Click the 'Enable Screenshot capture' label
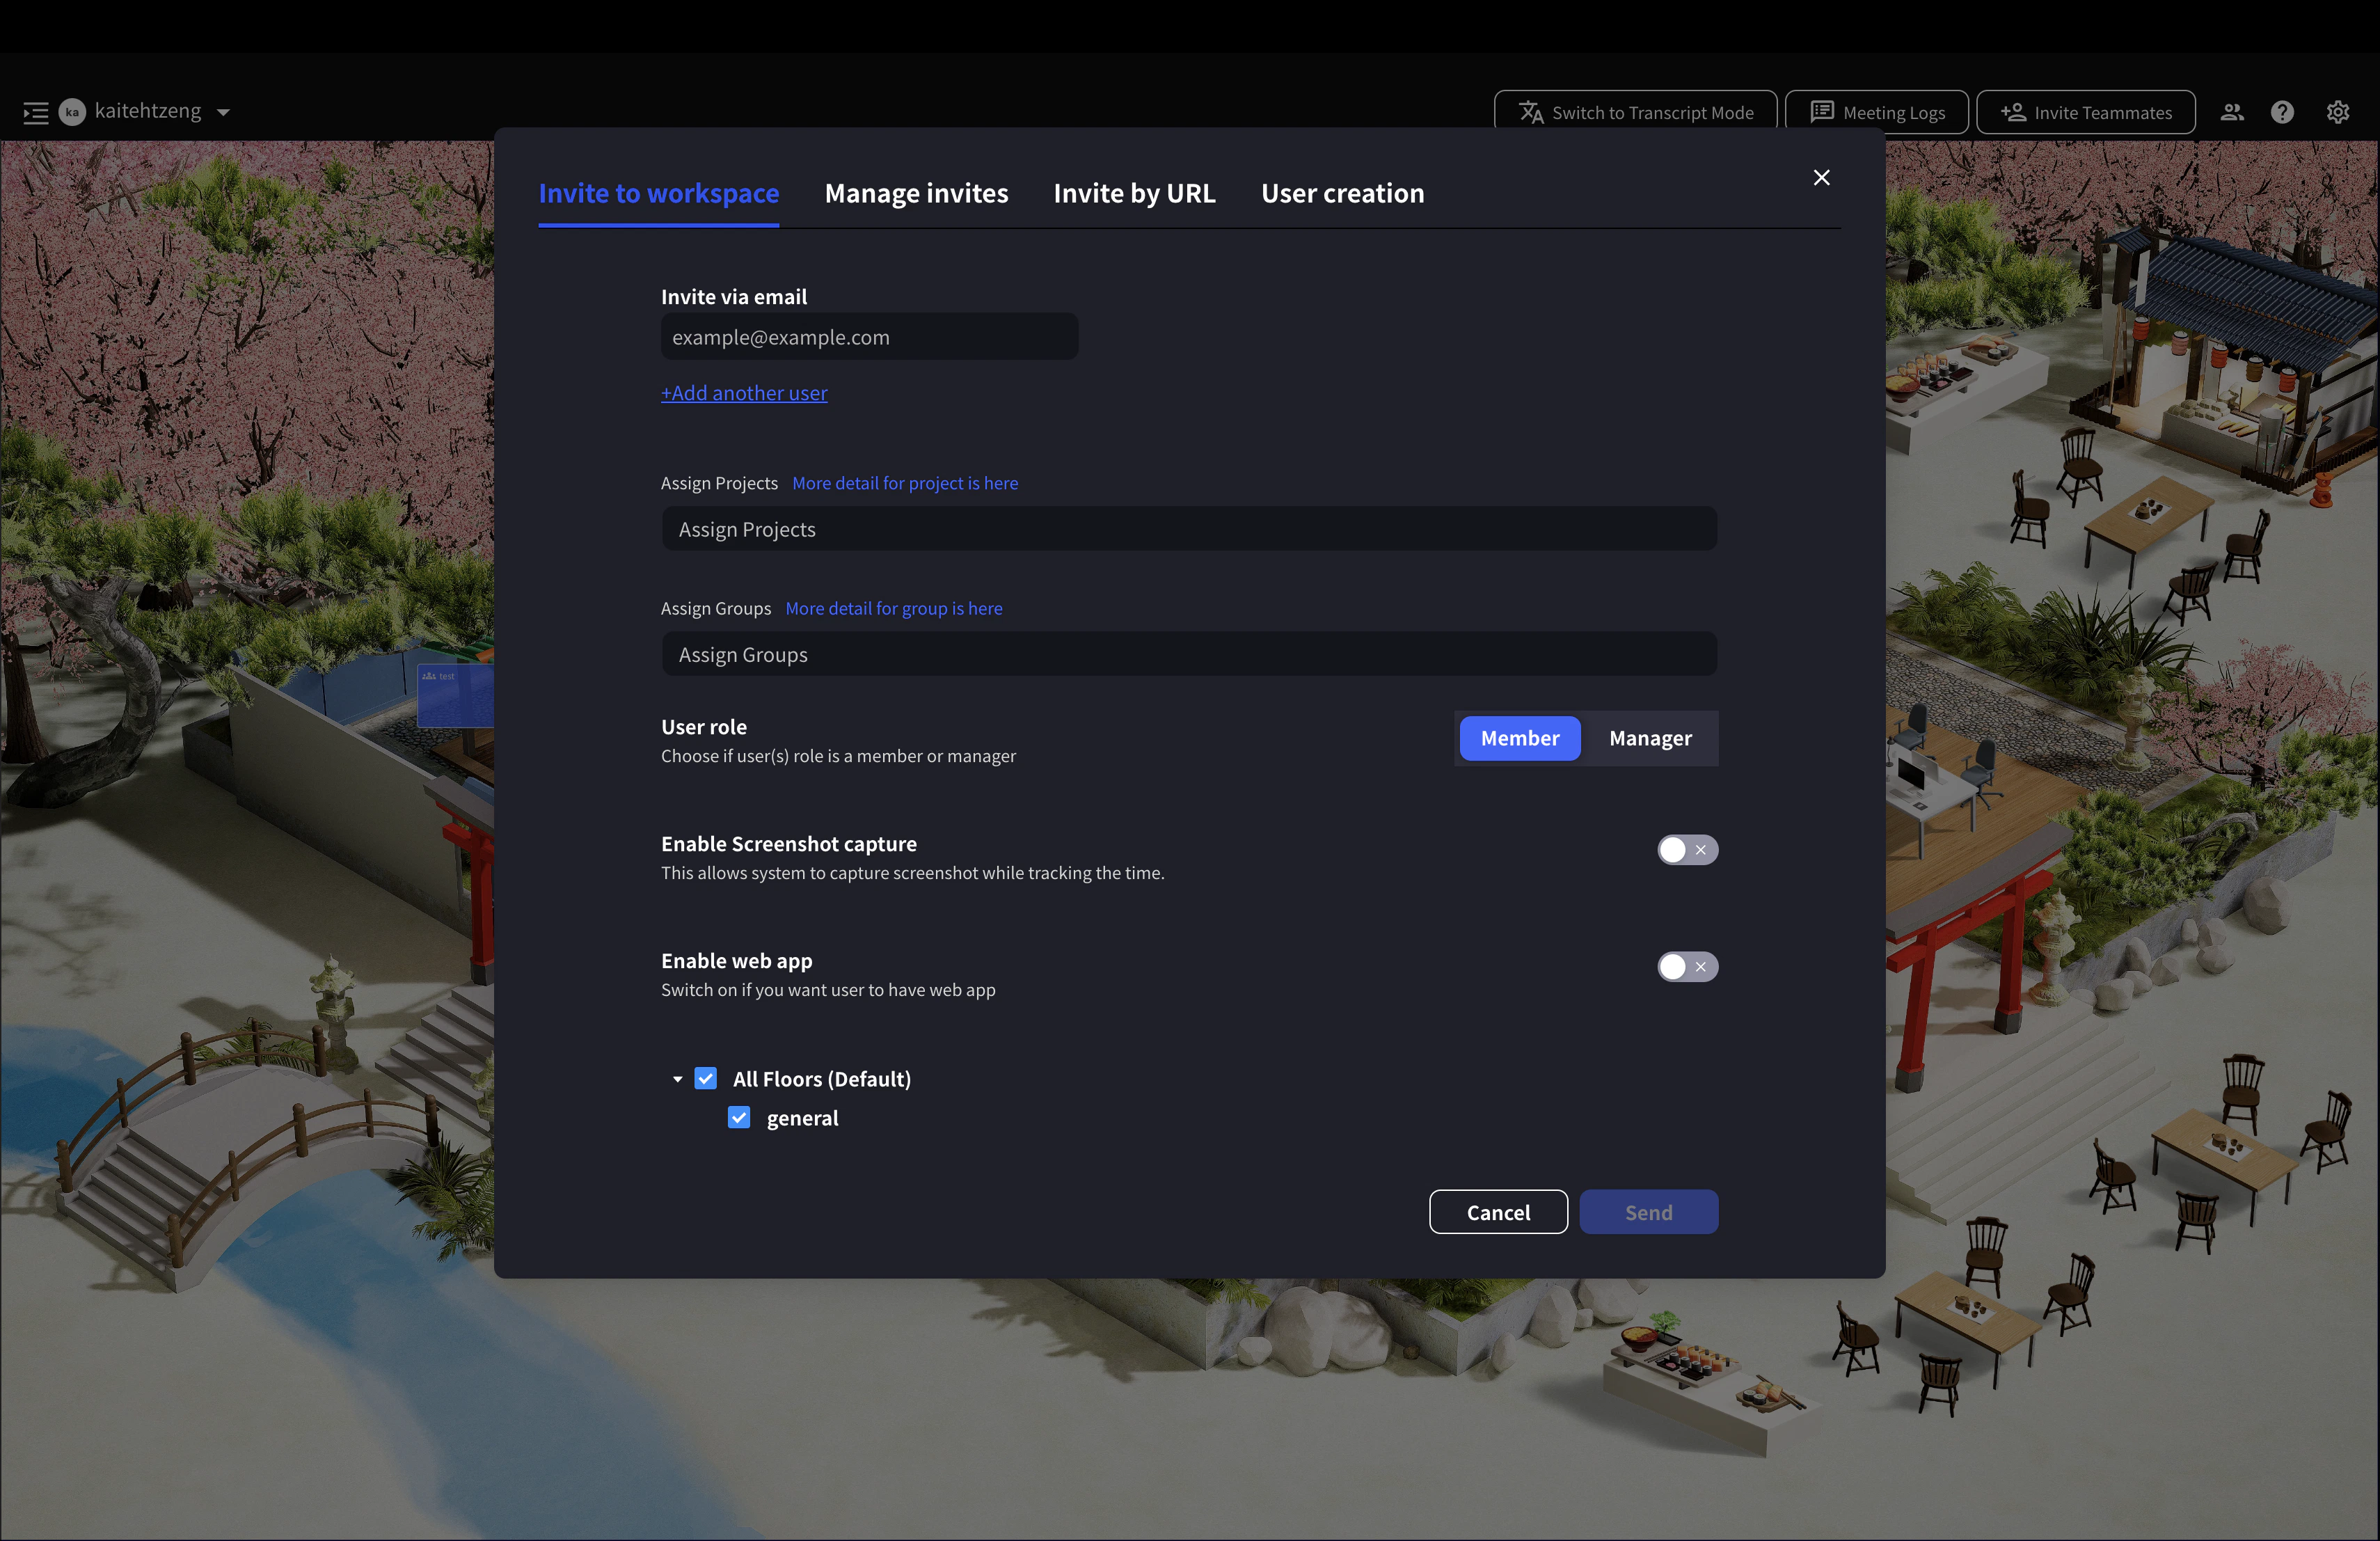Image resolution: width=2380 pixels, height=1541 pixels. click(789, 844)
